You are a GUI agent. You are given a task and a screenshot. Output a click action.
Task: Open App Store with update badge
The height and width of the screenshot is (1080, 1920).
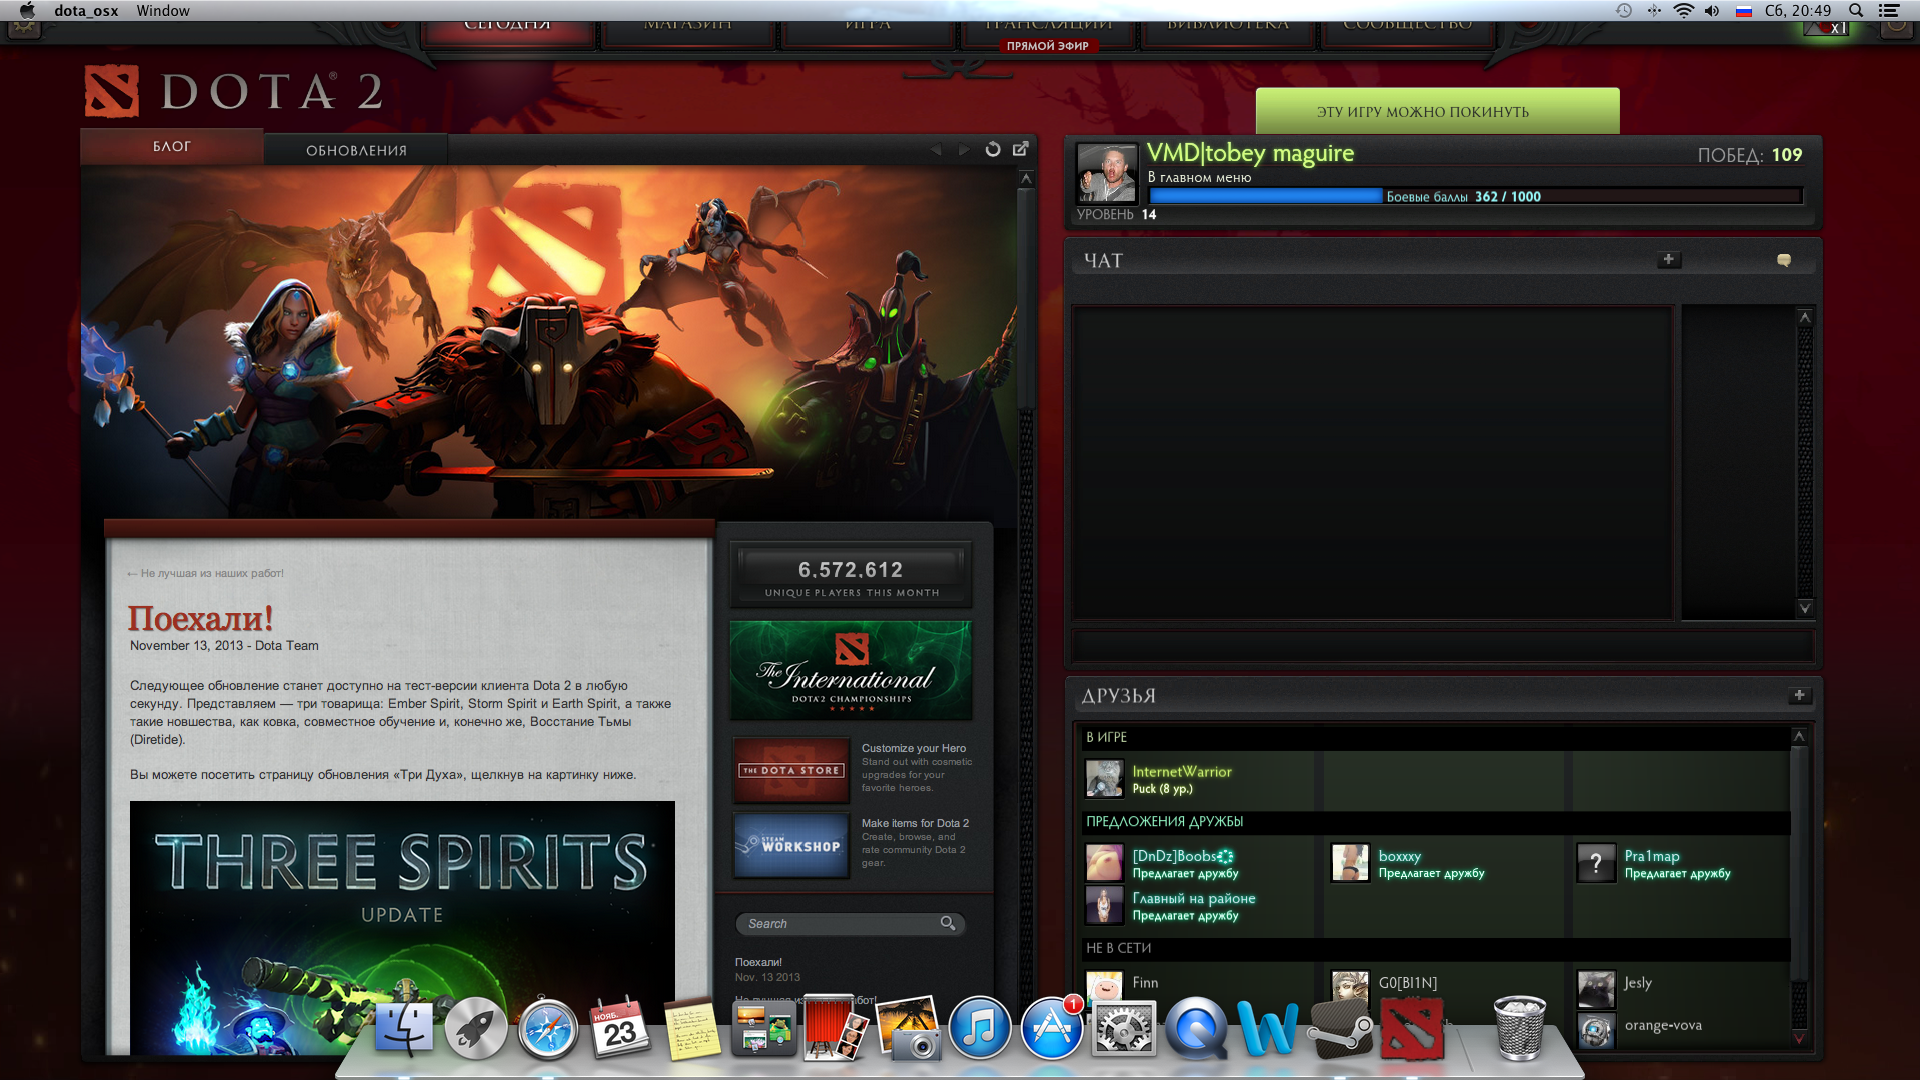click(1052, 1029)
